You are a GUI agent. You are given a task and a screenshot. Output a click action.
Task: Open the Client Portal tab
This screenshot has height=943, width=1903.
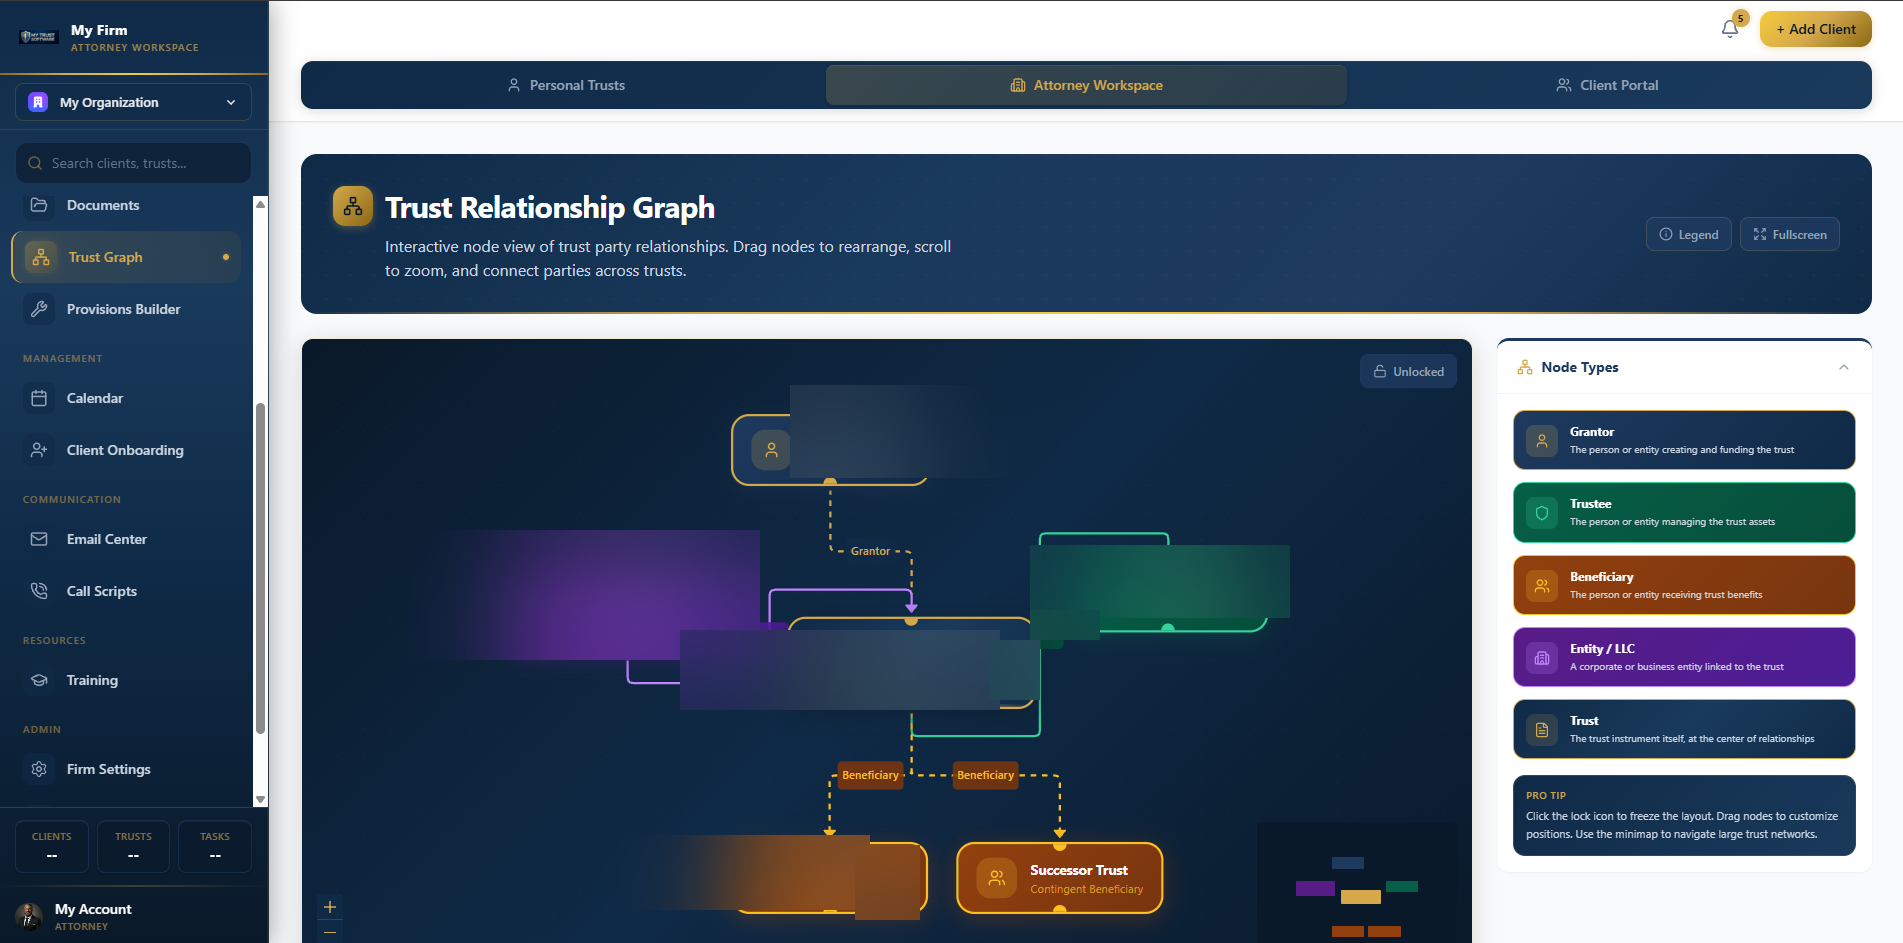click(x=1607, y=85)
